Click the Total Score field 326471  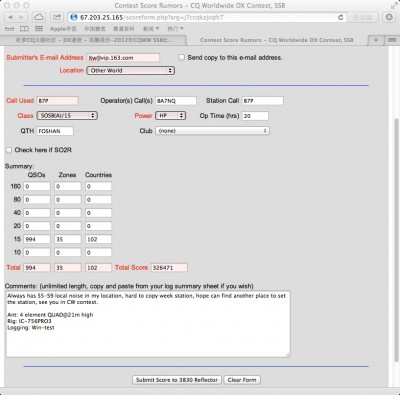(x=169, y=268)
